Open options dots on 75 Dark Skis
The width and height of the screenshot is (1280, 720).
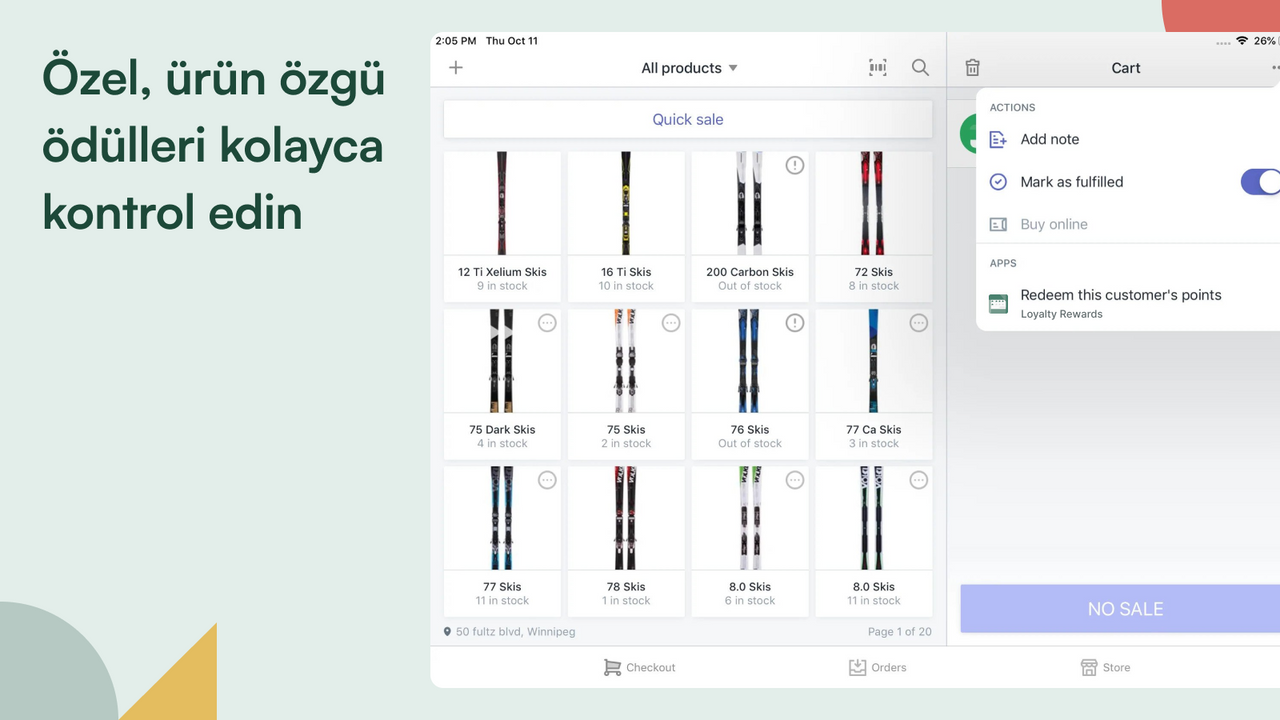point(547,323)
